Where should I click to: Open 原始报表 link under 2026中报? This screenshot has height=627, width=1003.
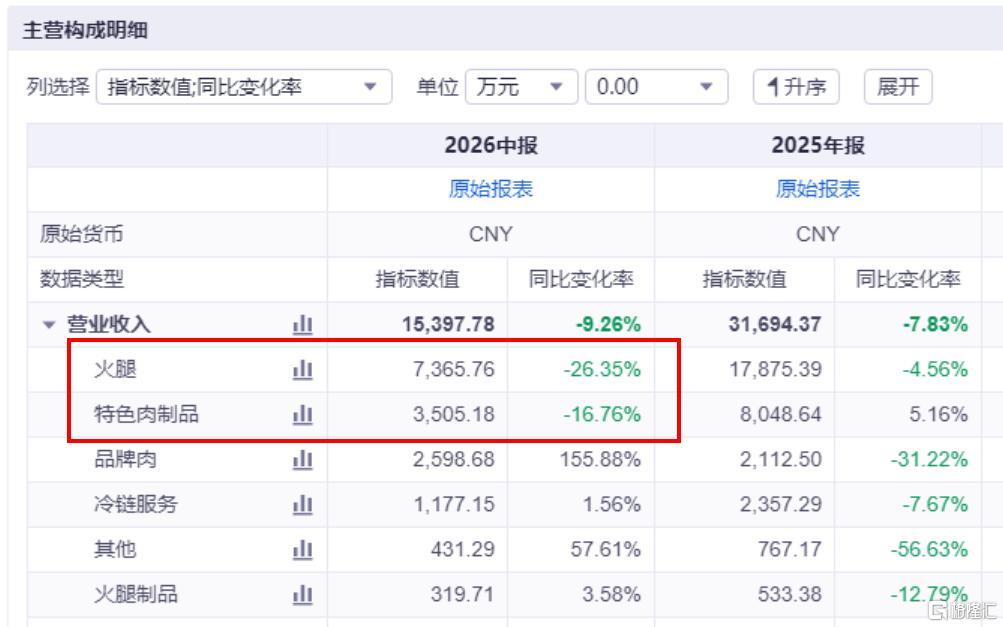click(491, 189)
